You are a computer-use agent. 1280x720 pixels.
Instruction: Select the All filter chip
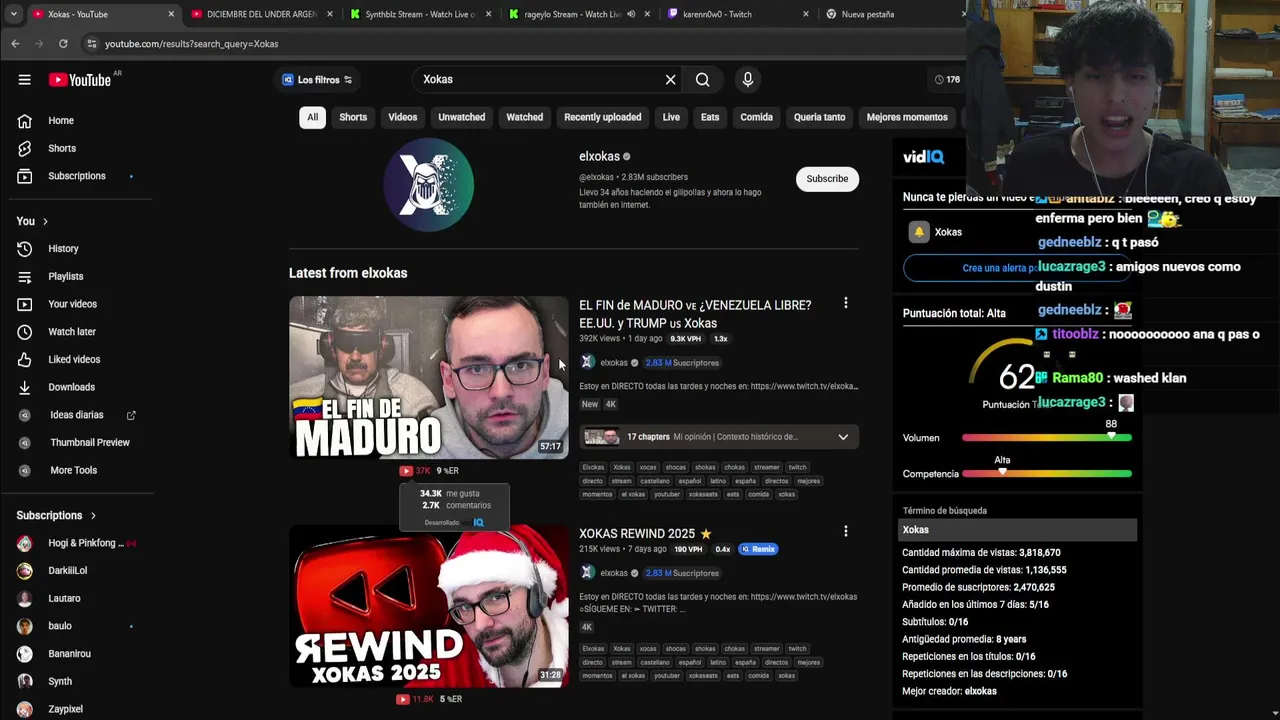pyautogui.click(x=312, y=117)
